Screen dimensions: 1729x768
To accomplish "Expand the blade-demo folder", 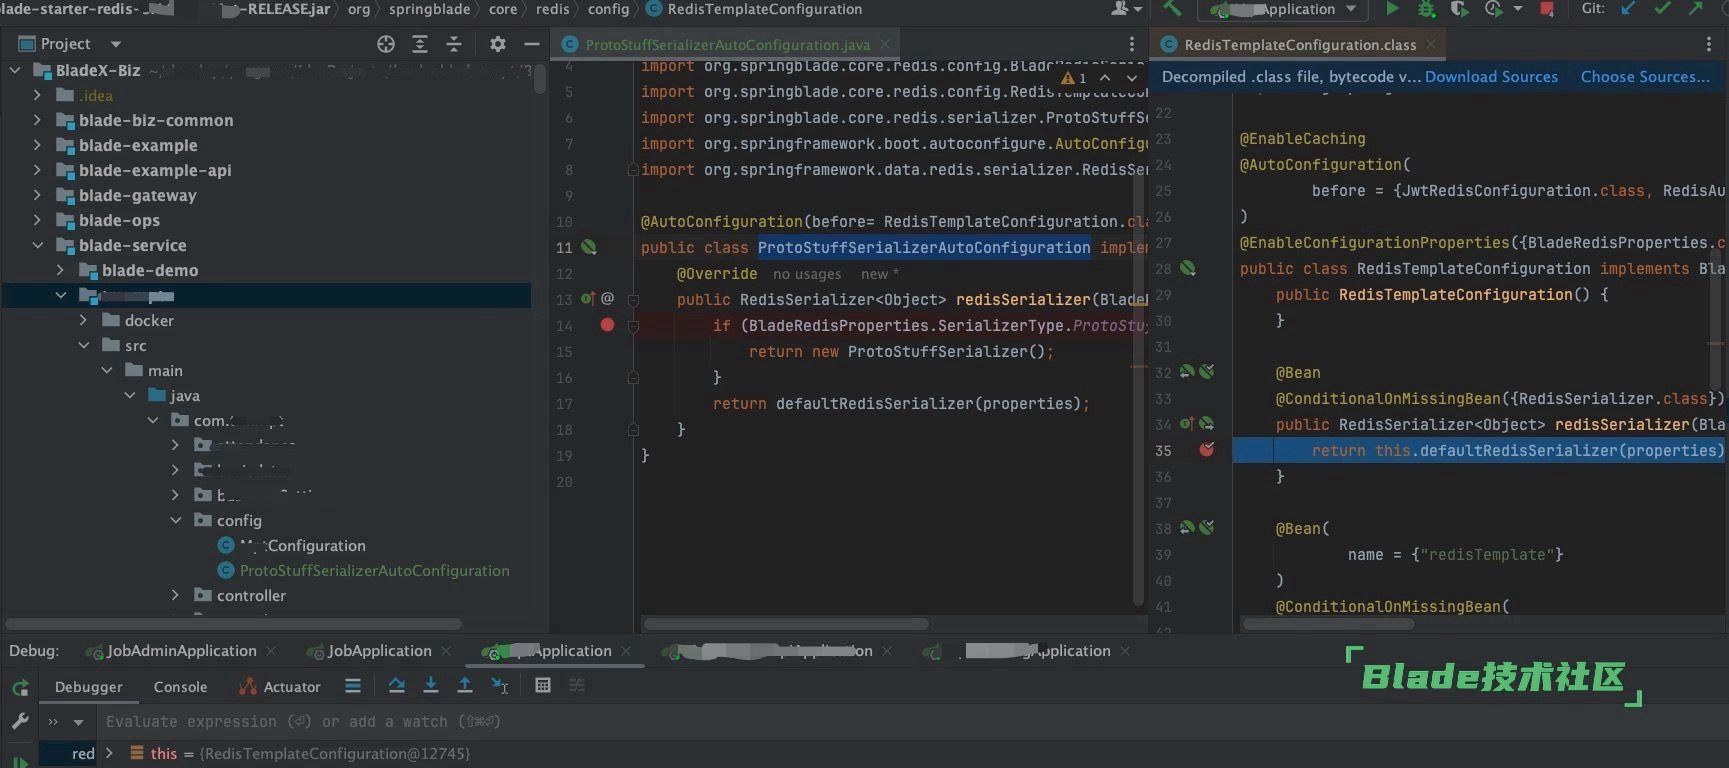I will point(60,270).
